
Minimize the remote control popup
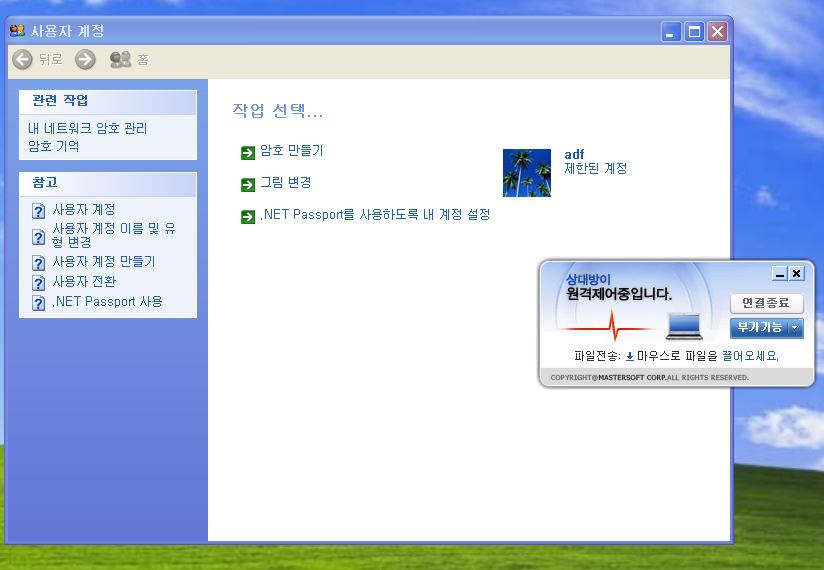[x=780, y=273]
